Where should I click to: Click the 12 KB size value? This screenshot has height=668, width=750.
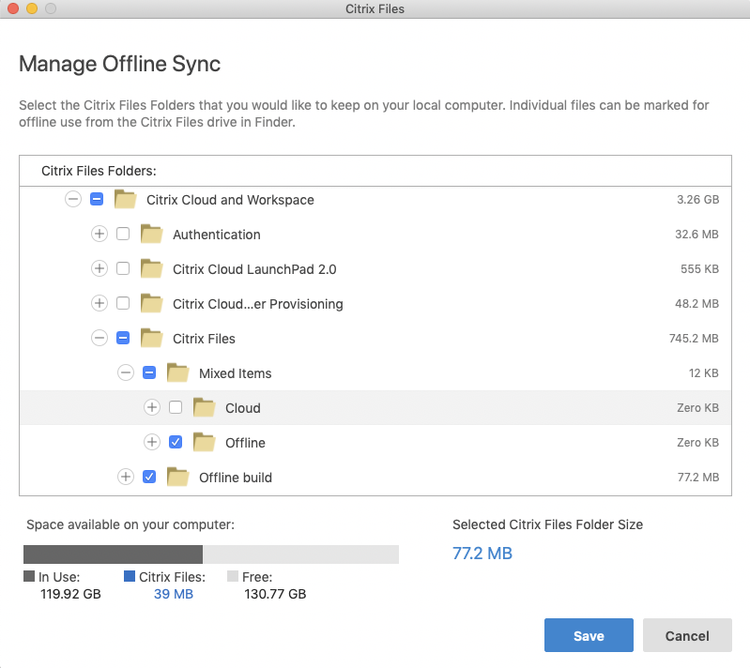[x=704, y=372]
